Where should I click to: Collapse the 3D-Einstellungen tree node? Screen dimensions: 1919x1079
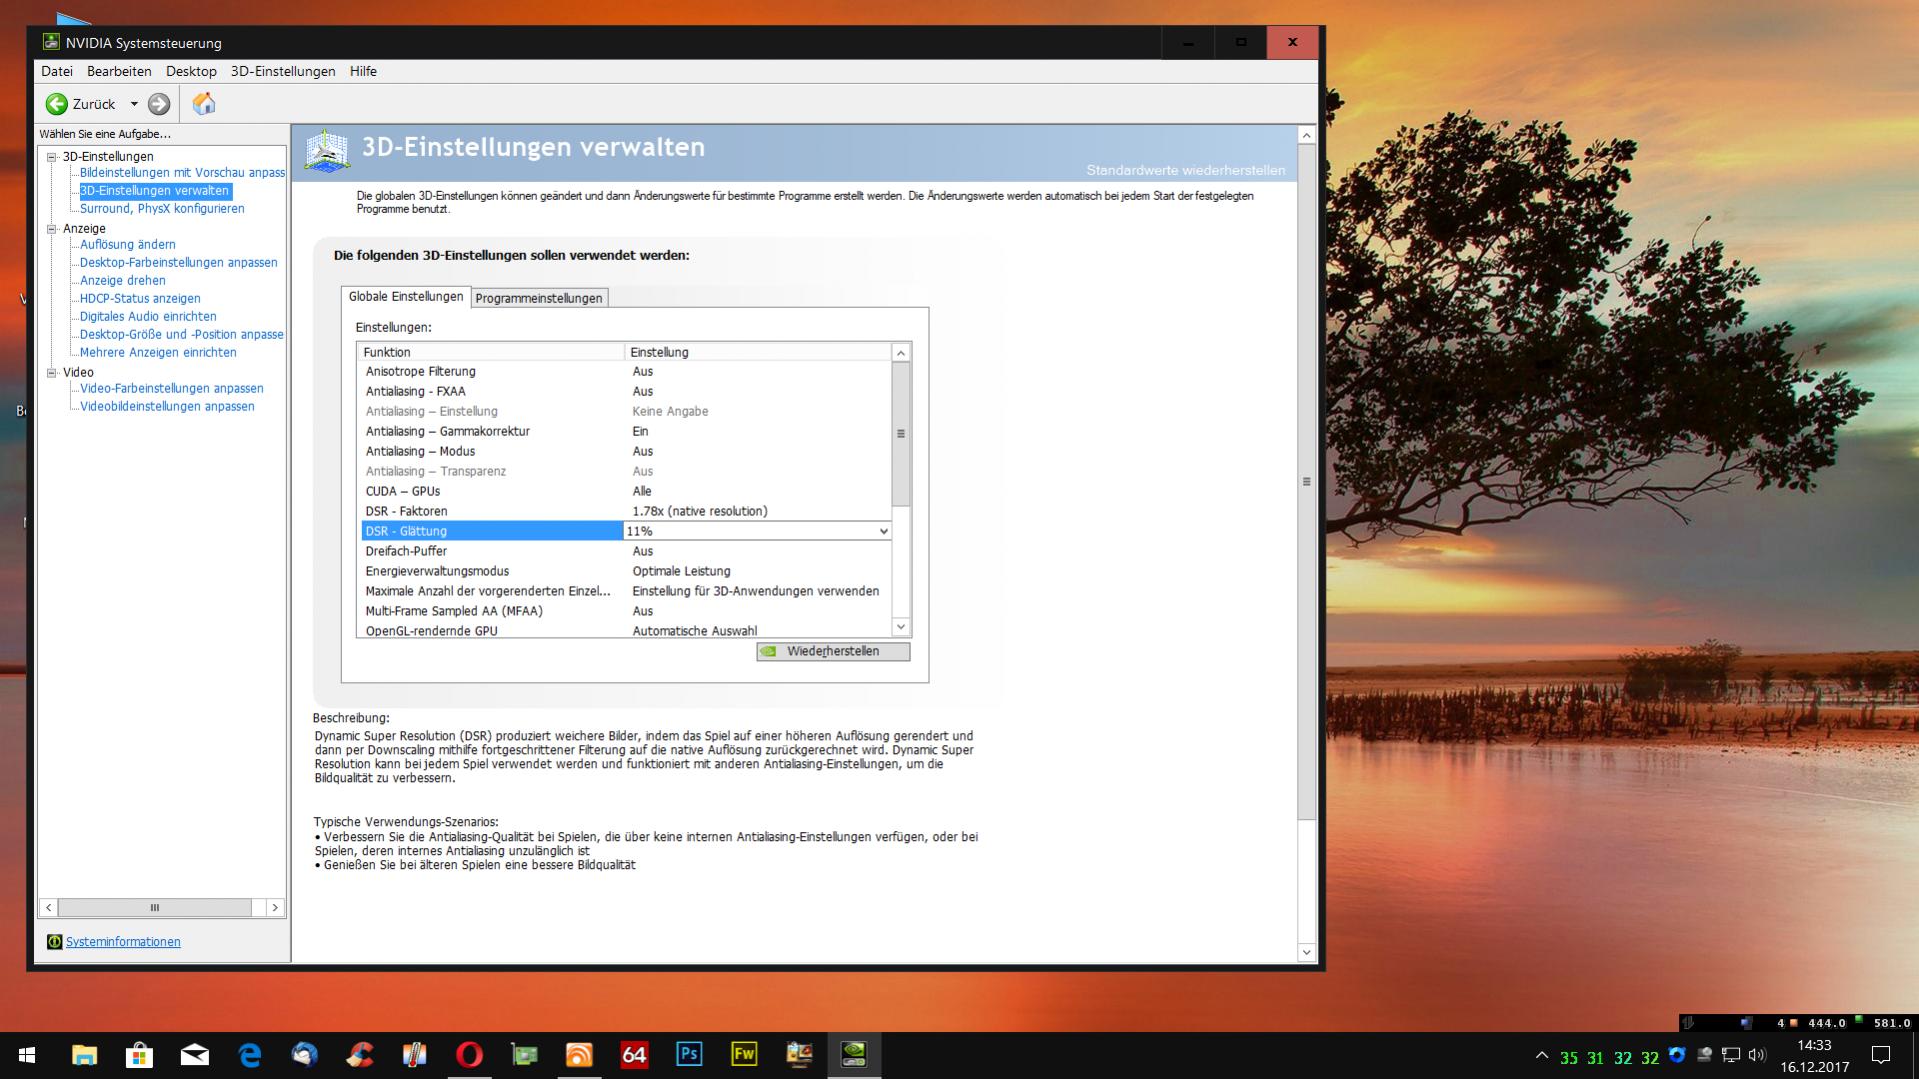point(52,157)
